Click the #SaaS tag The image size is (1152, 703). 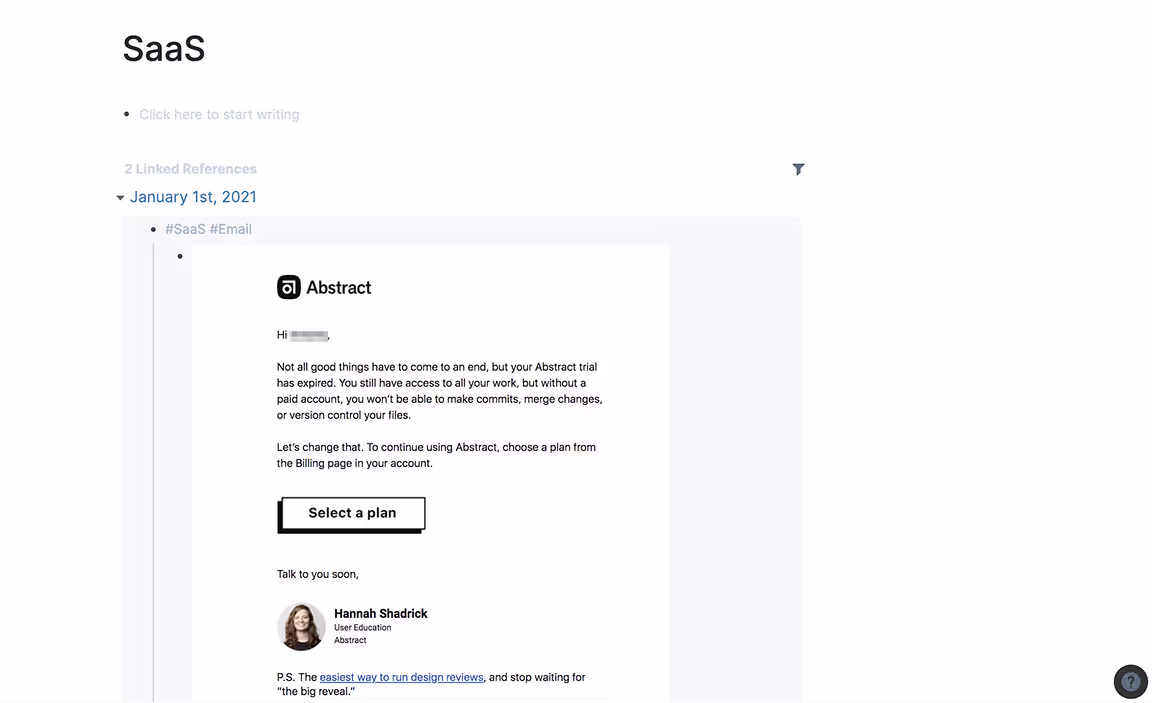185,229
